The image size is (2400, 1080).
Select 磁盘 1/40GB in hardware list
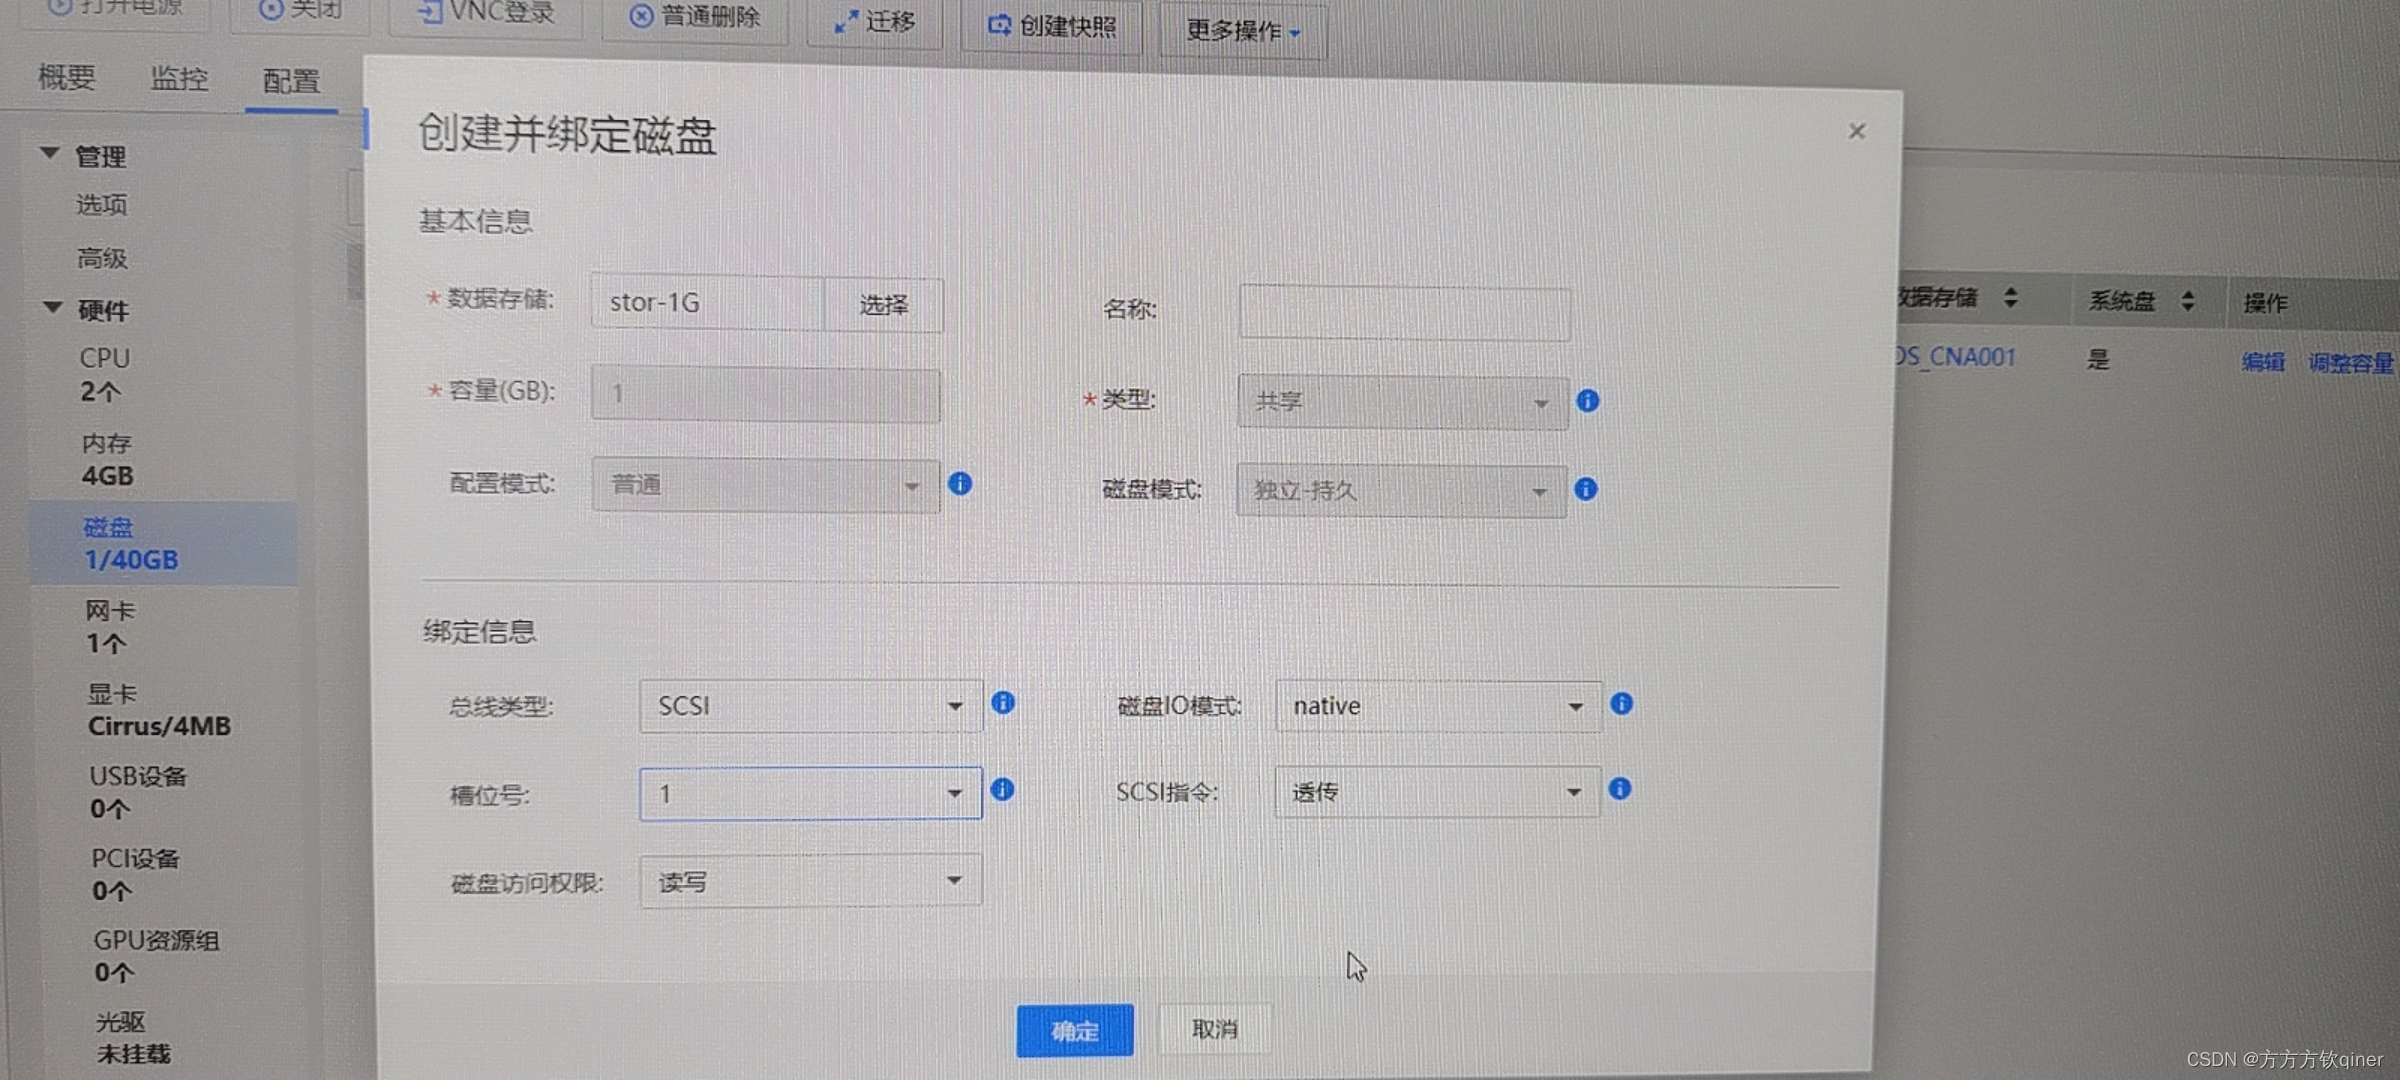click(x=163, y=543)
